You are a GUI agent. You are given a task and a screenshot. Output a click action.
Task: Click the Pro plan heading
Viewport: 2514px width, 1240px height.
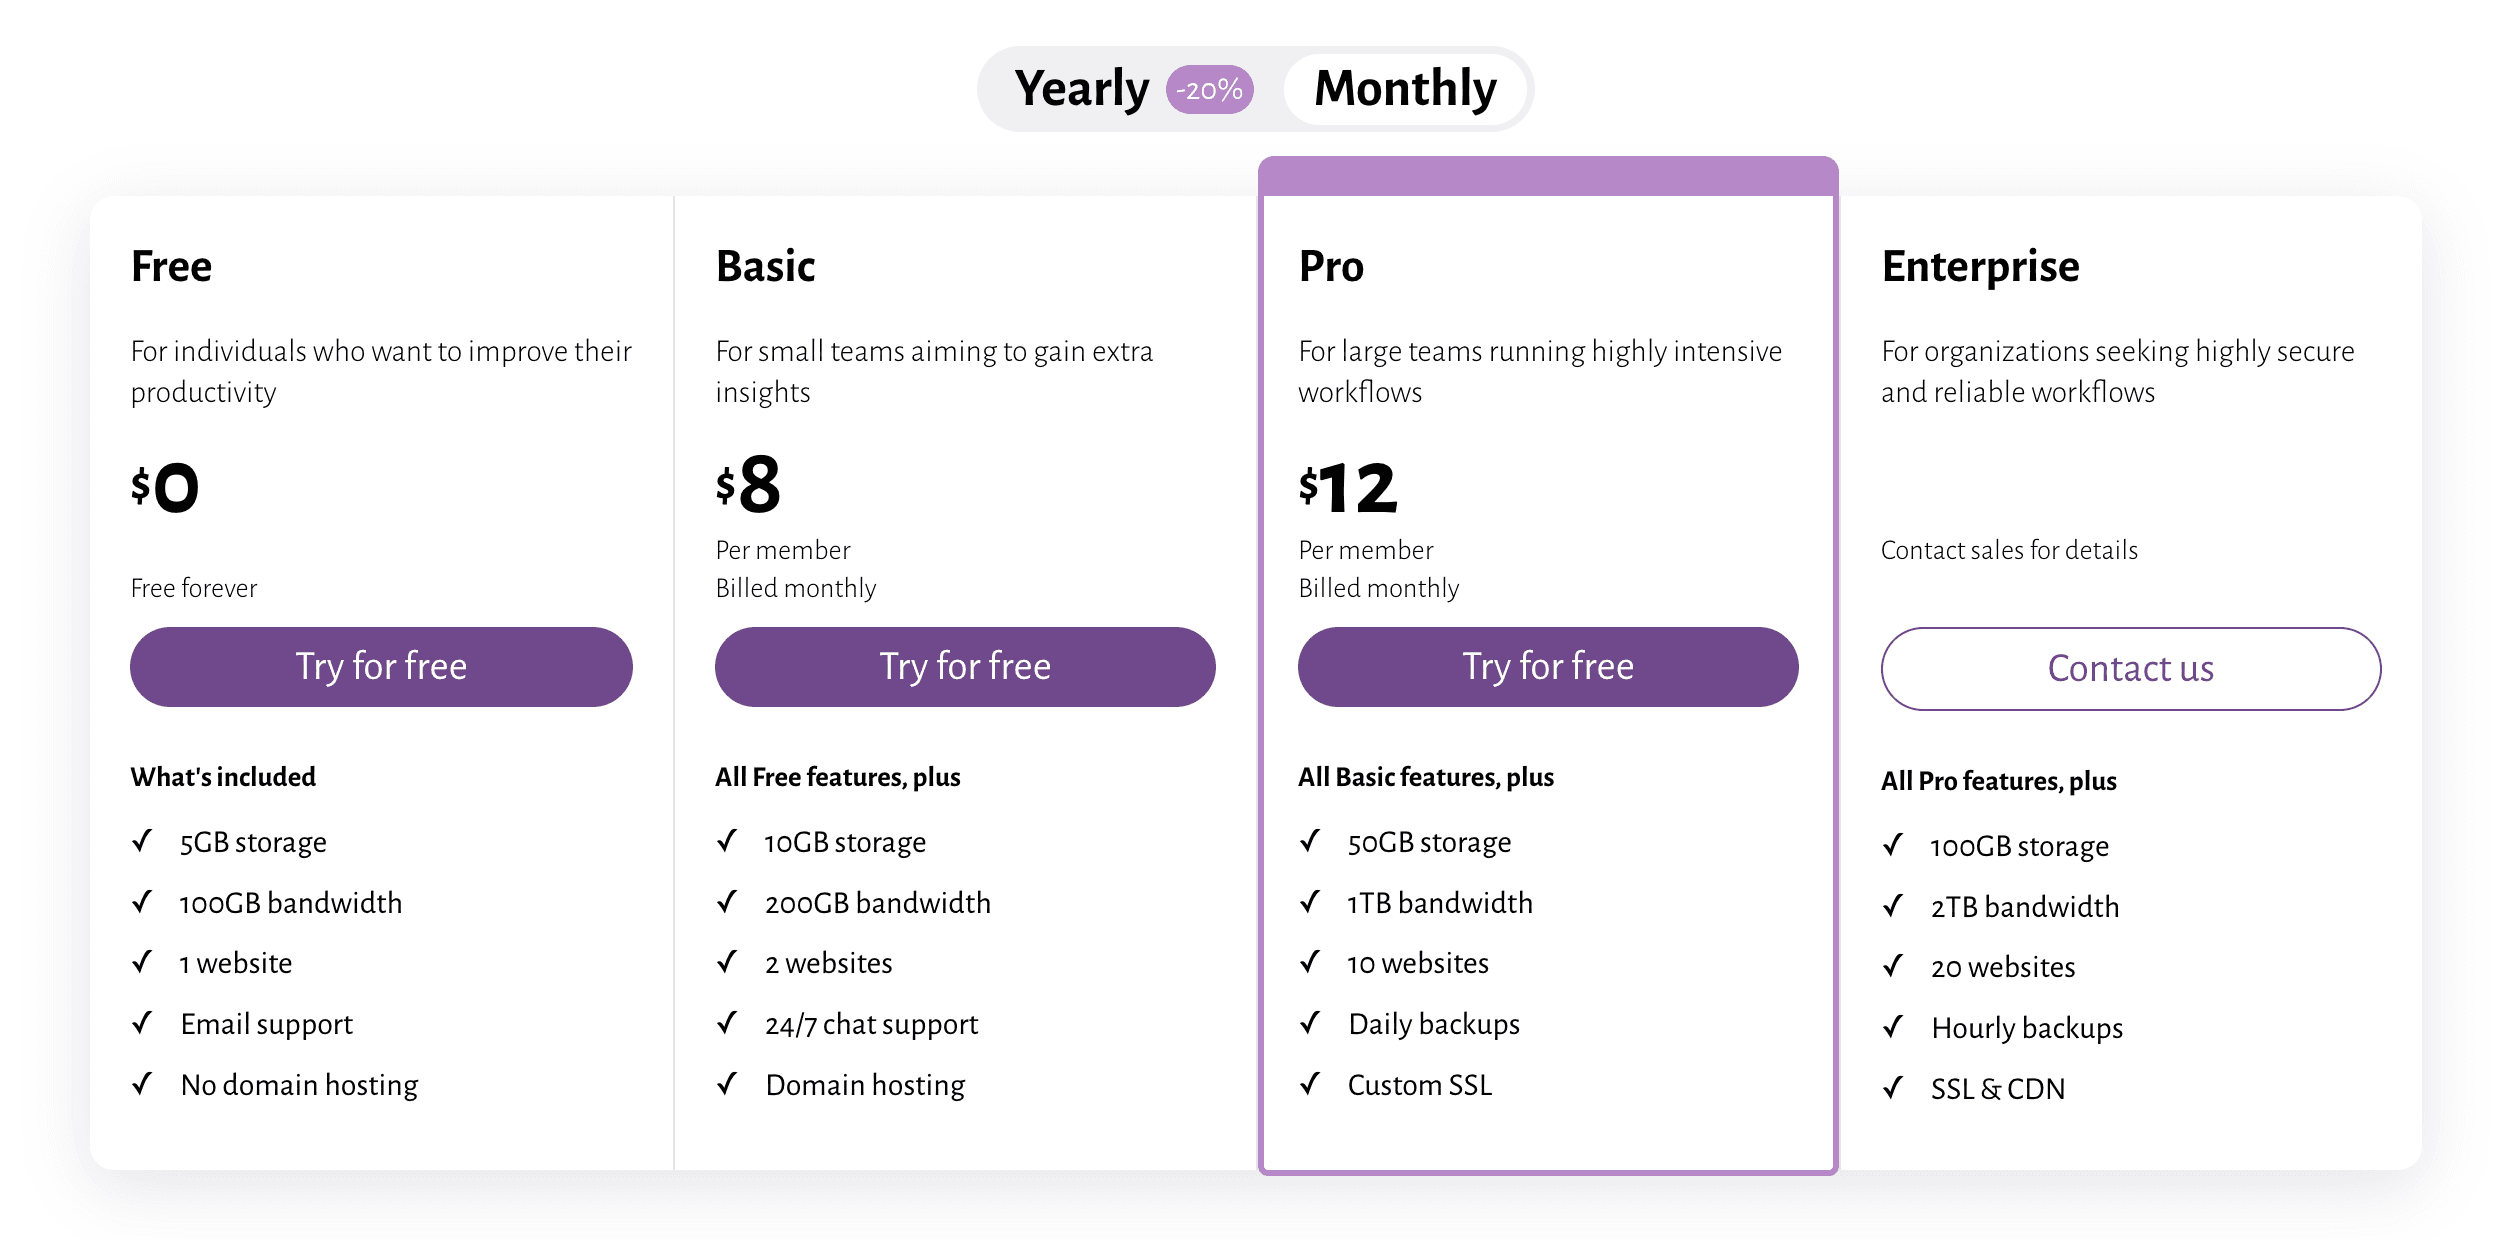(x=1331, y=267)
